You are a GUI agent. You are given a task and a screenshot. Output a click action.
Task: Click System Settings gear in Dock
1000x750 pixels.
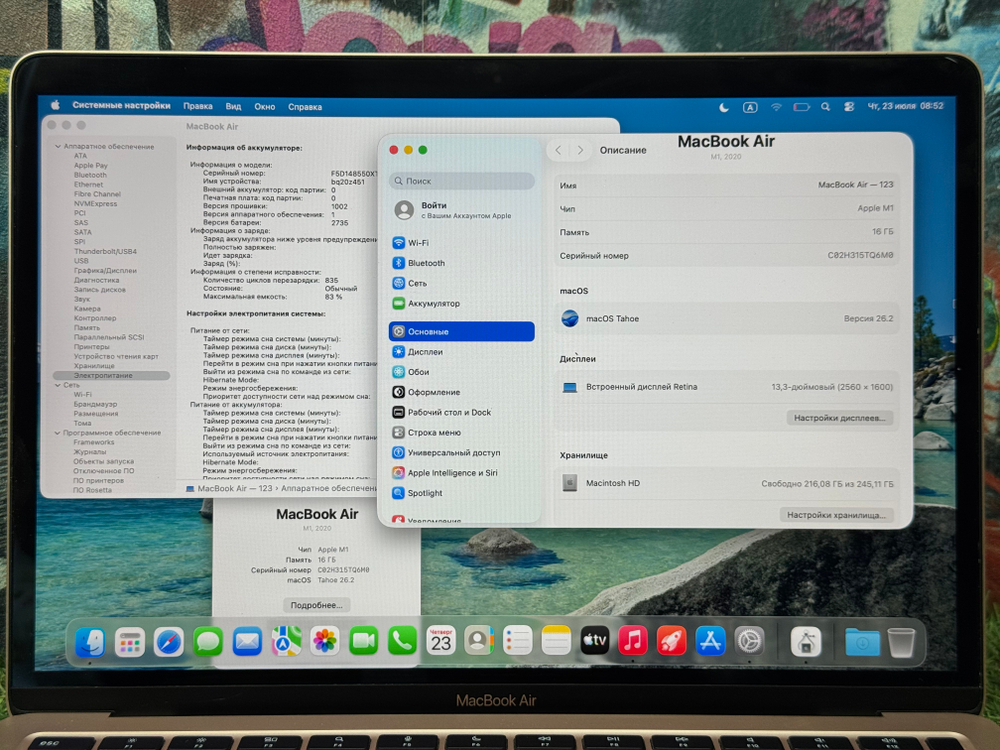coord(749,642)
